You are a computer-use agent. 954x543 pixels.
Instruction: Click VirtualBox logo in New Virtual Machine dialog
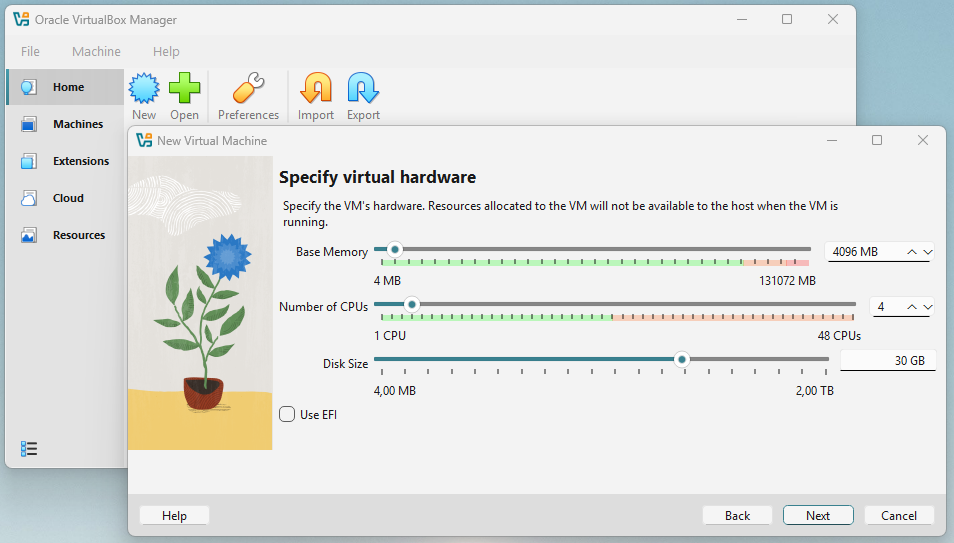tap(144, 141)
